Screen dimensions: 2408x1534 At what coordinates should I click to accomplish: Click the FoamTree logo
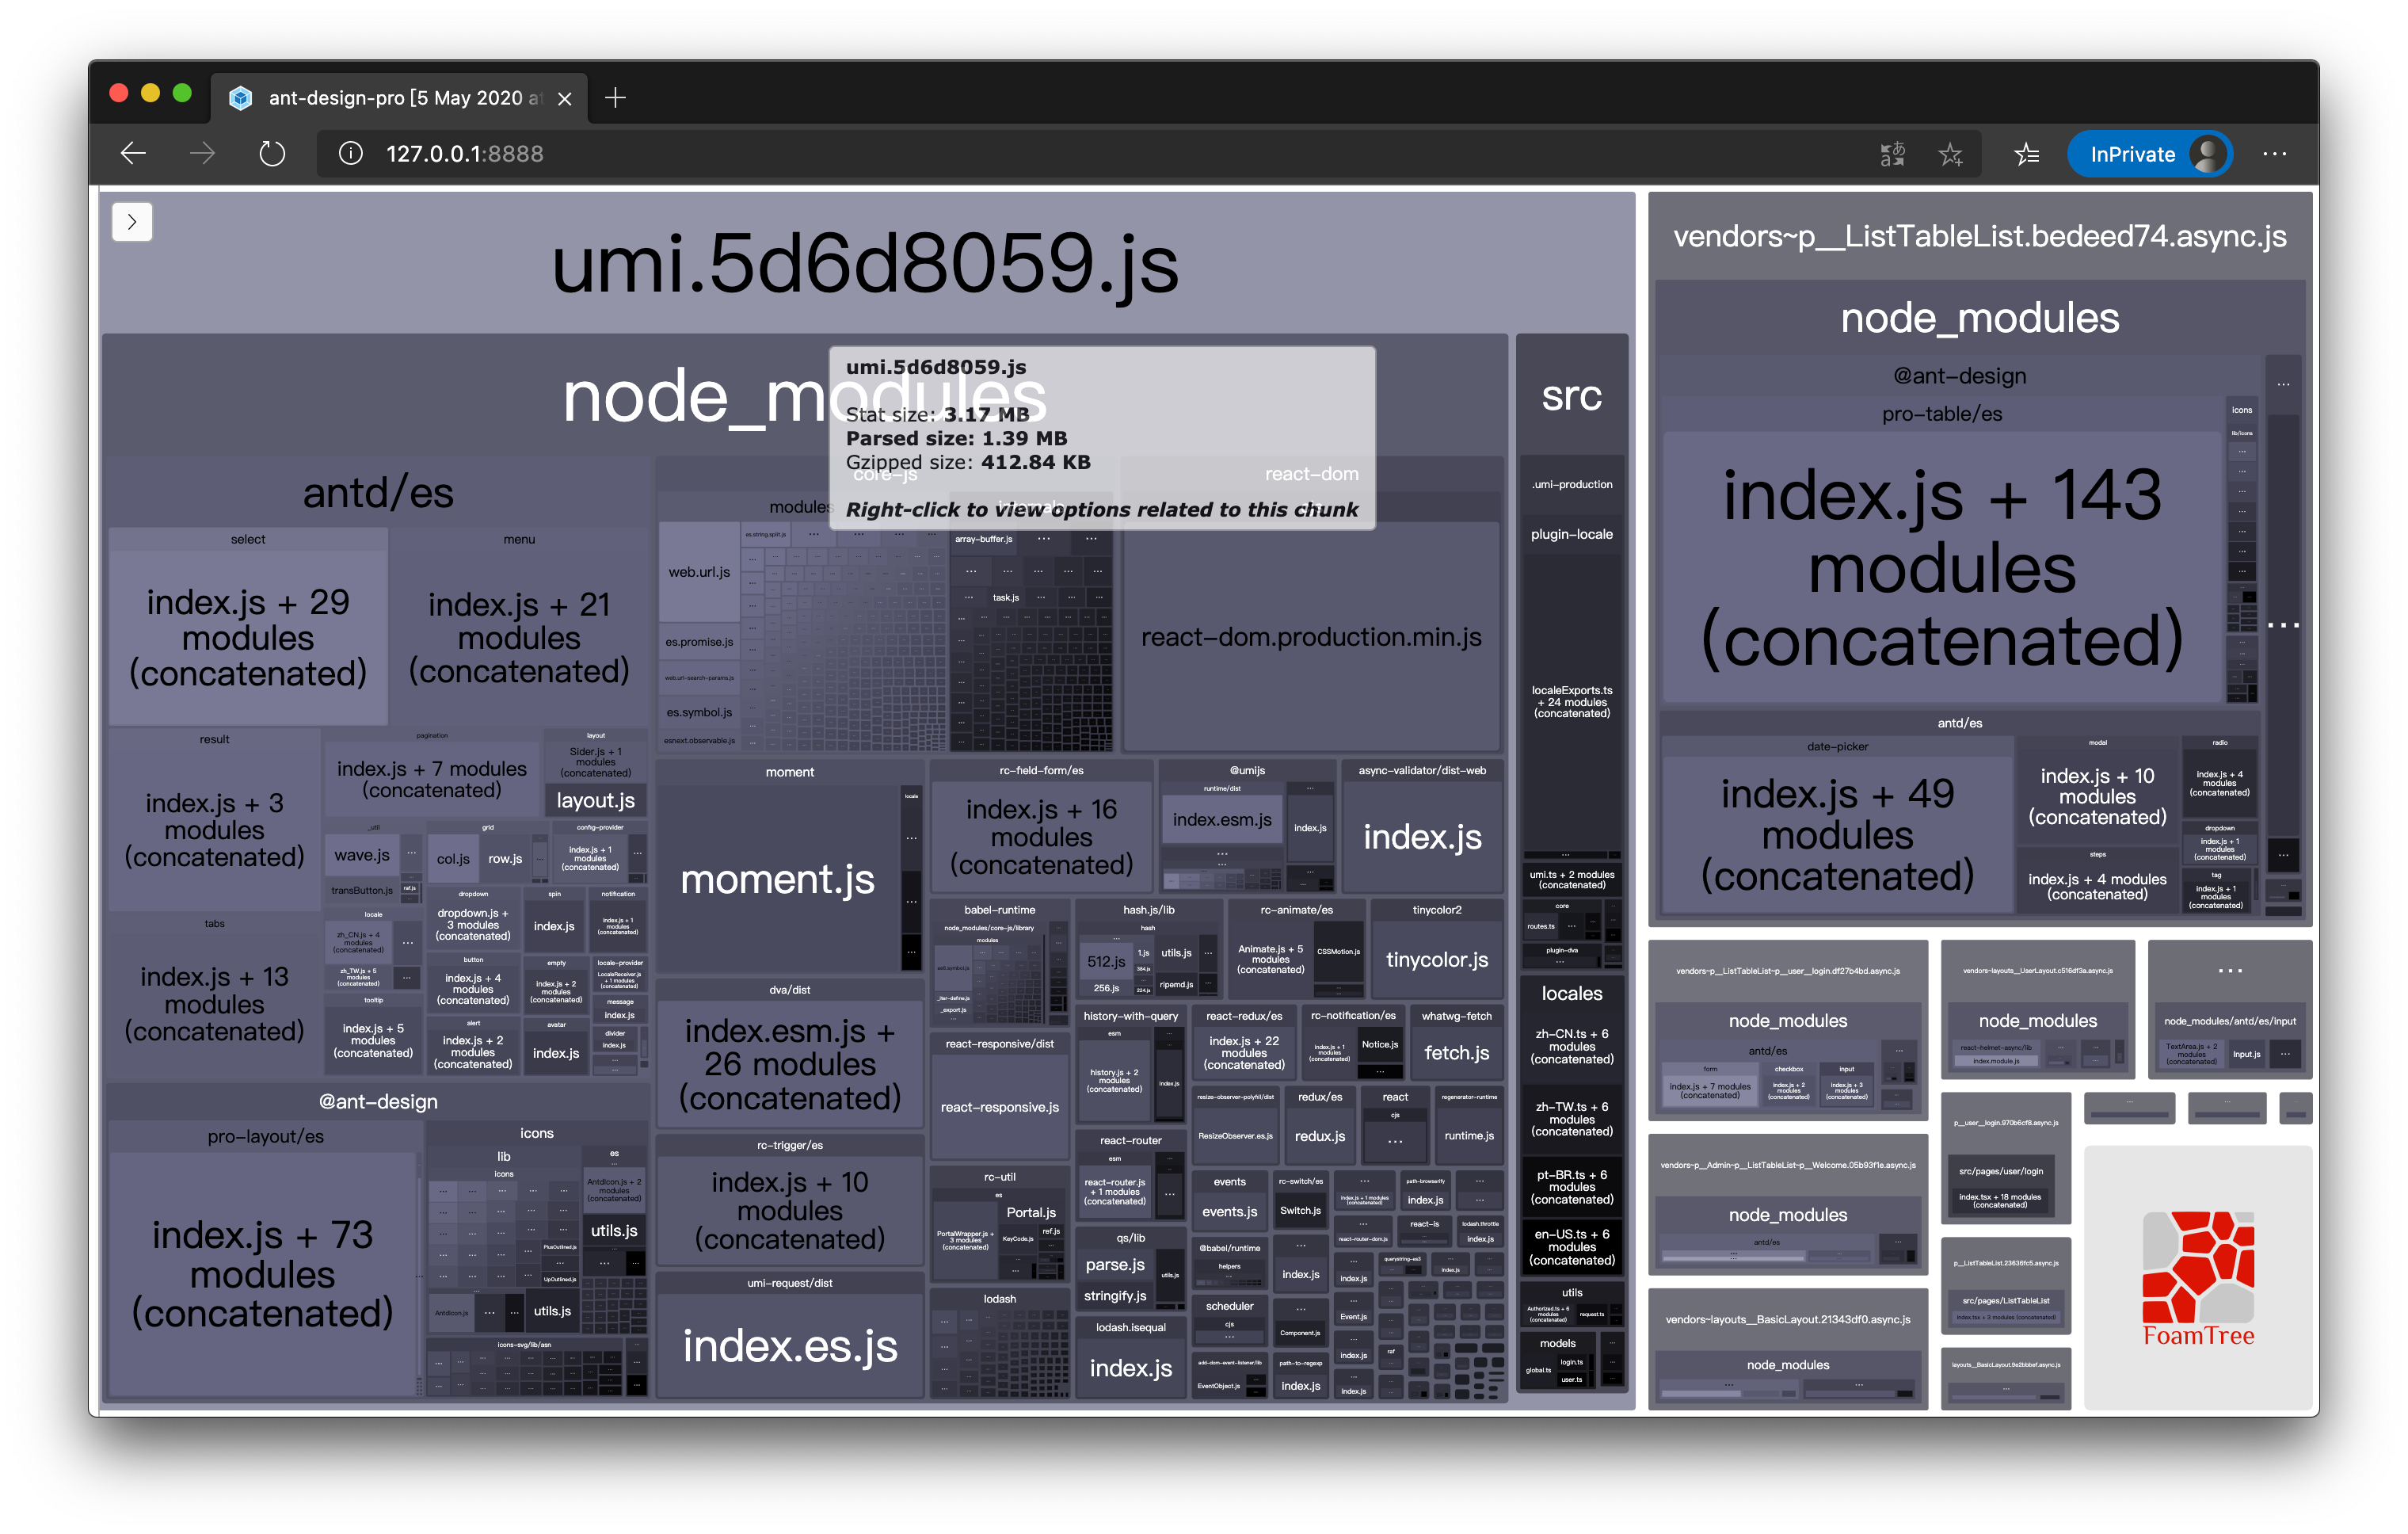tap(2198, 1278)
